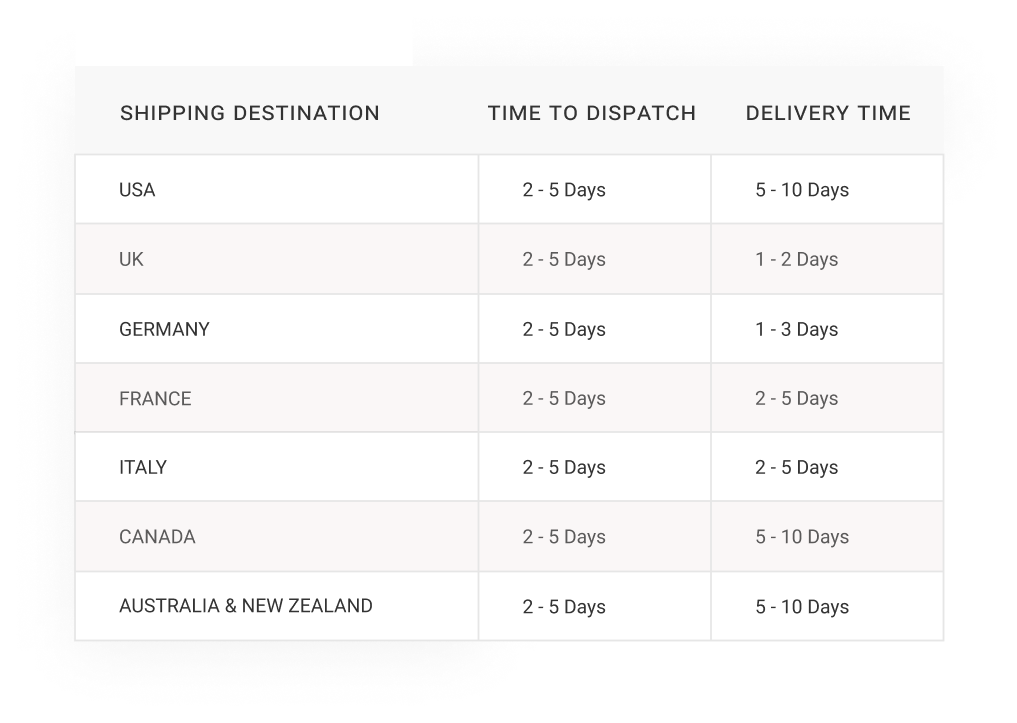Image resolution: width=1017 pixels, height=723 pixels.
Task: Select the Italy destination cell
Action: click(x=143, y=467)
